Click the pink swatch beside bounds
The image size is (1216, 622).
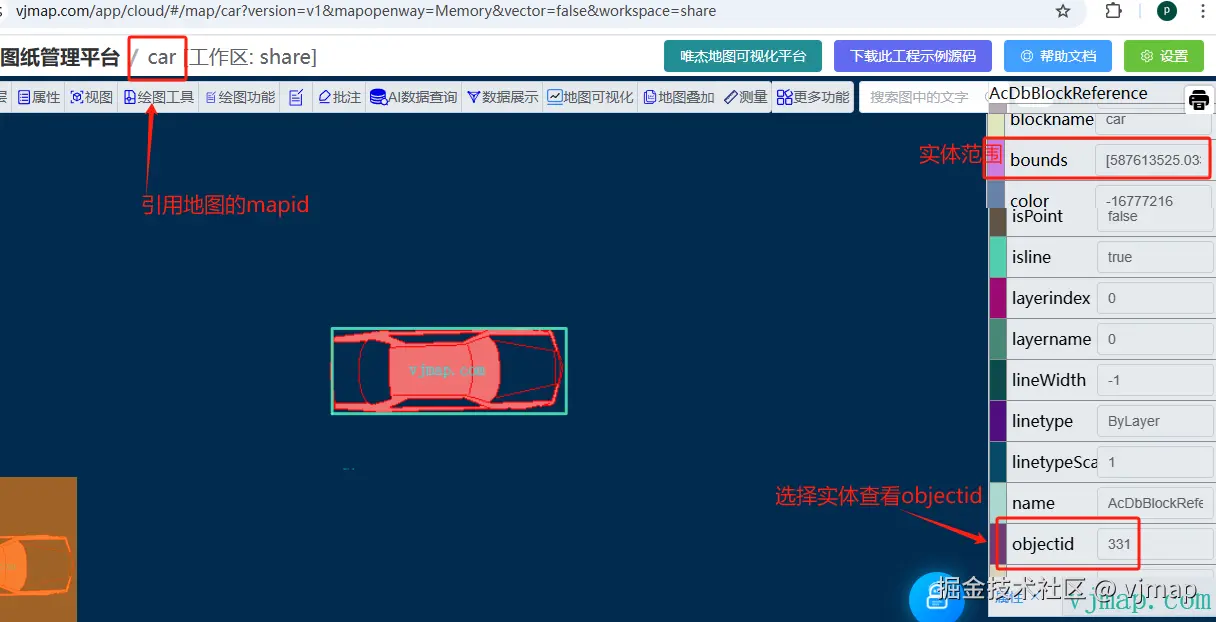point(997,160)
